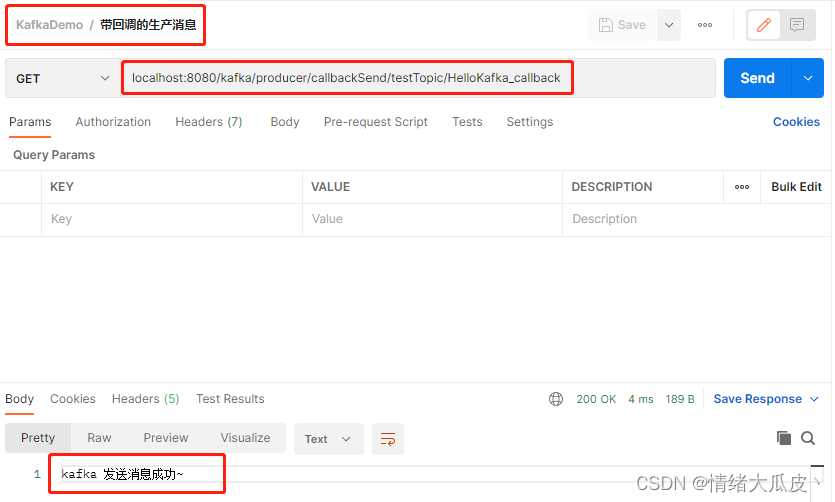Select the response Body tab

click(x=20, y=399)
